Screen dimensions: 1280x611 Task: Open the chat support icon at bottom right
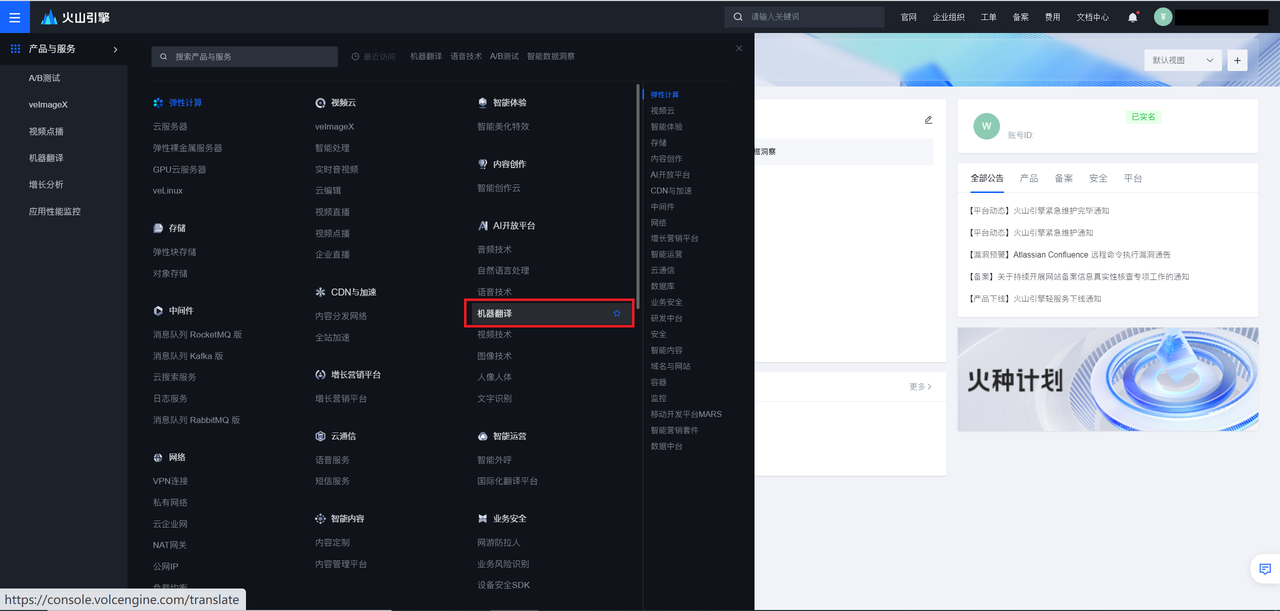click(x=1265, y=569)
